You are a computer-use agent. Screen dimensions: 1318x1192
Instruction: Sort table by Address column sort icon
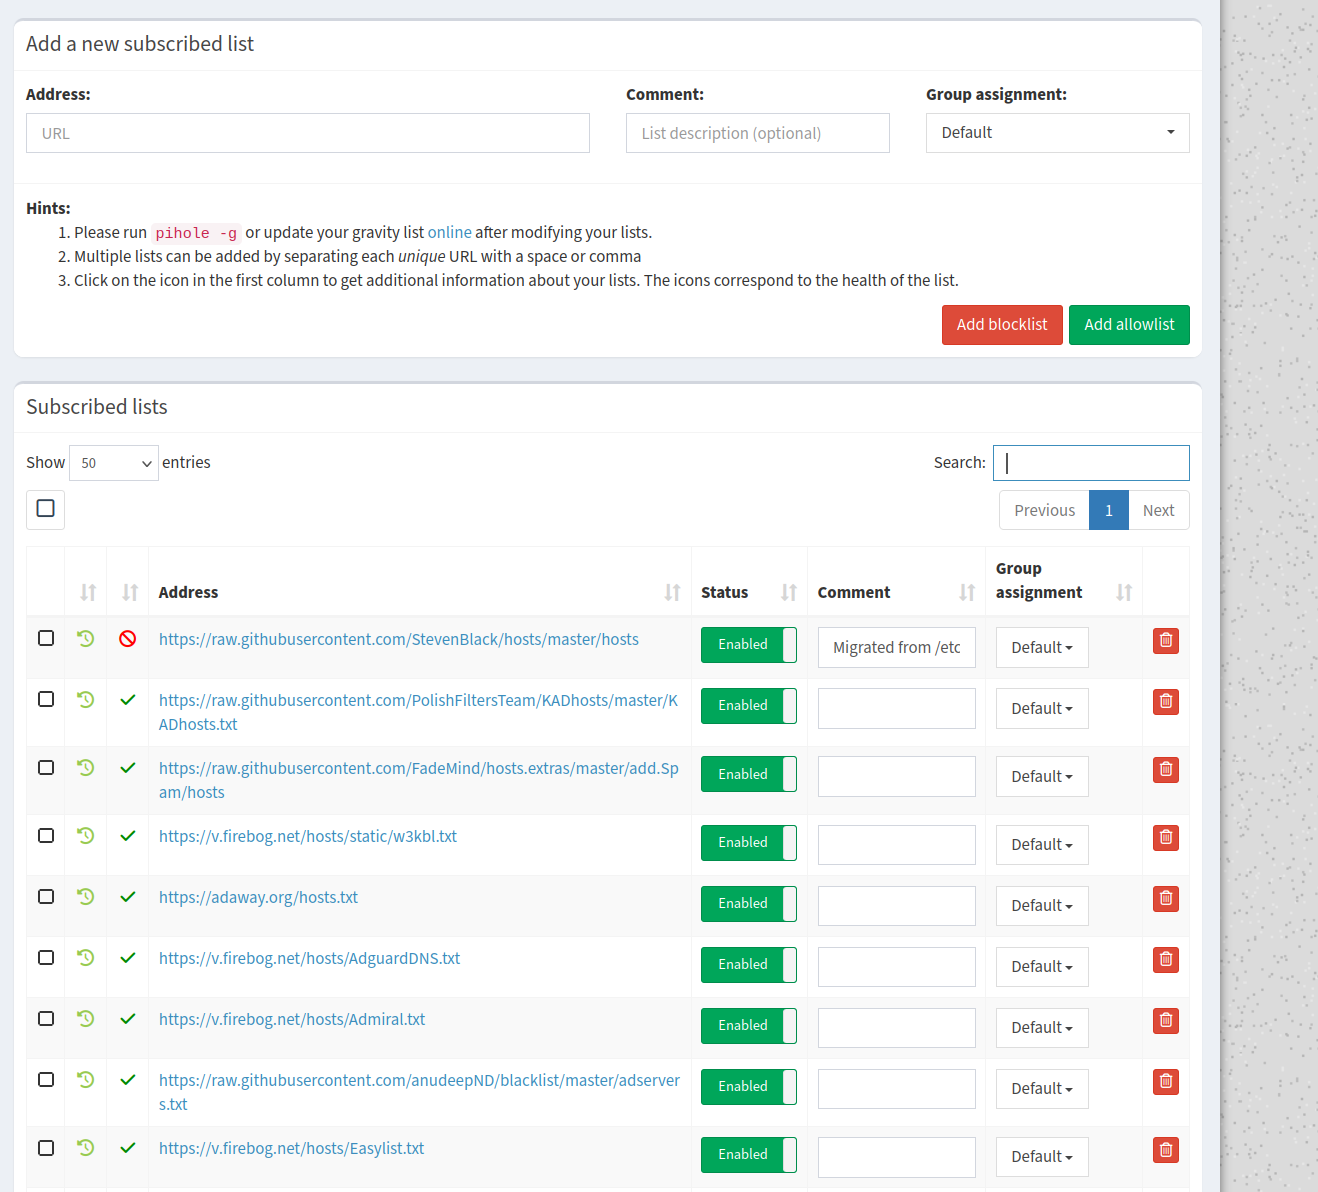[672, 593]
